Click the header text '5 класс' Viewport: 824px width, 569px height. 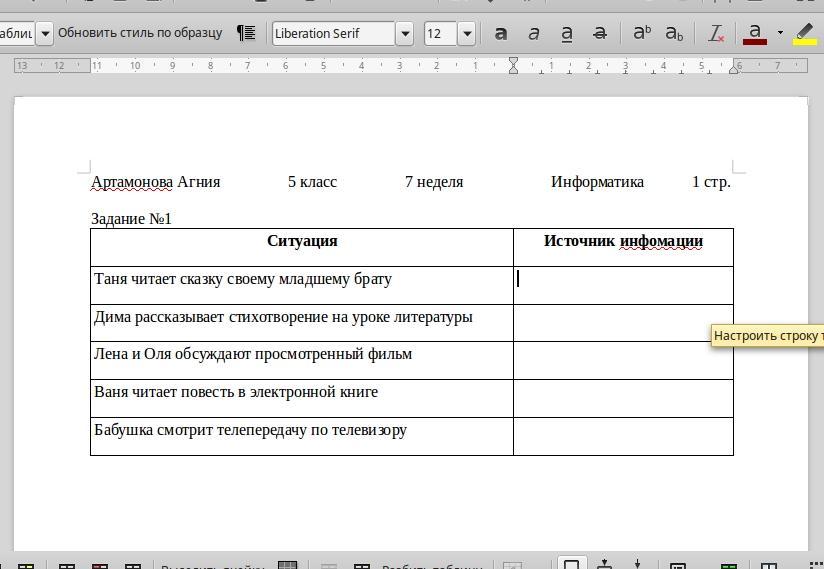tap(312, 182)
